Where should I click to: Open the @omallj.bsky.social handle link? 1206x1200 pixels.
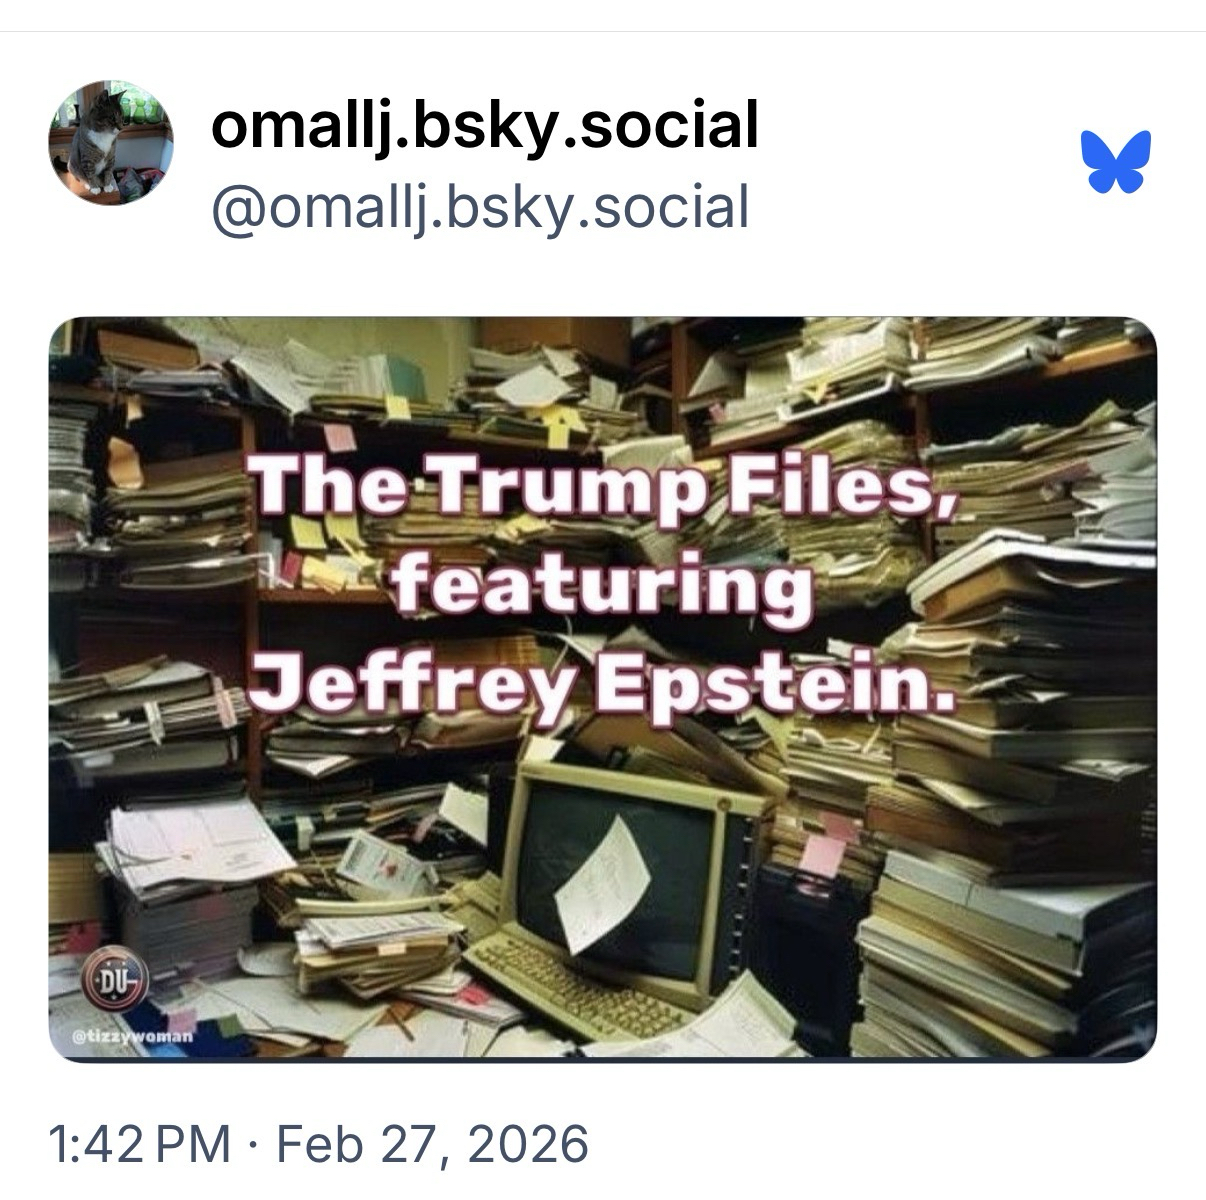[480, 206]
